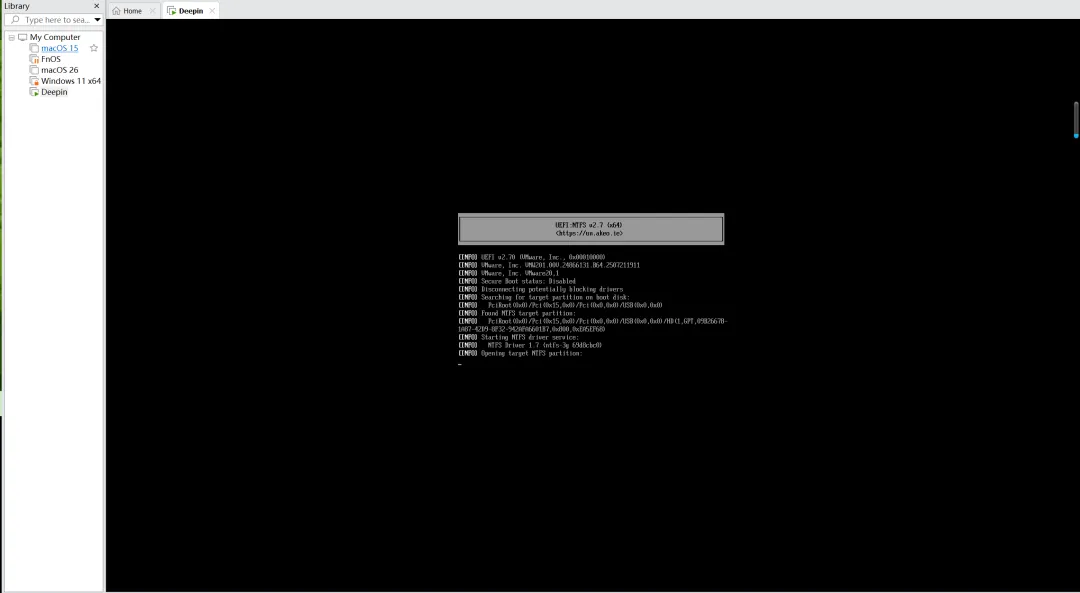This screenshot has height=593, width=1080.
Task: Select the My Computer label
Action: pyautogui.click(x=55, y=37)
